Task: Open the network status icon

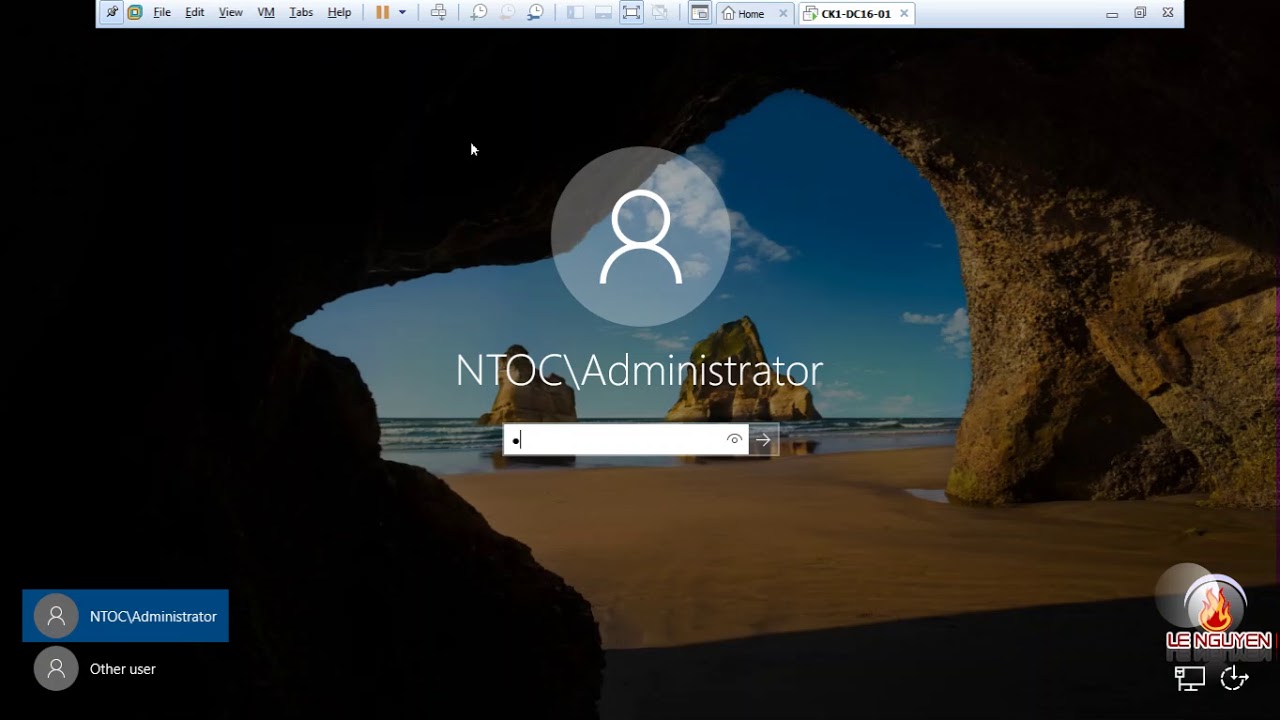Action: click(x=1189, y=679)
